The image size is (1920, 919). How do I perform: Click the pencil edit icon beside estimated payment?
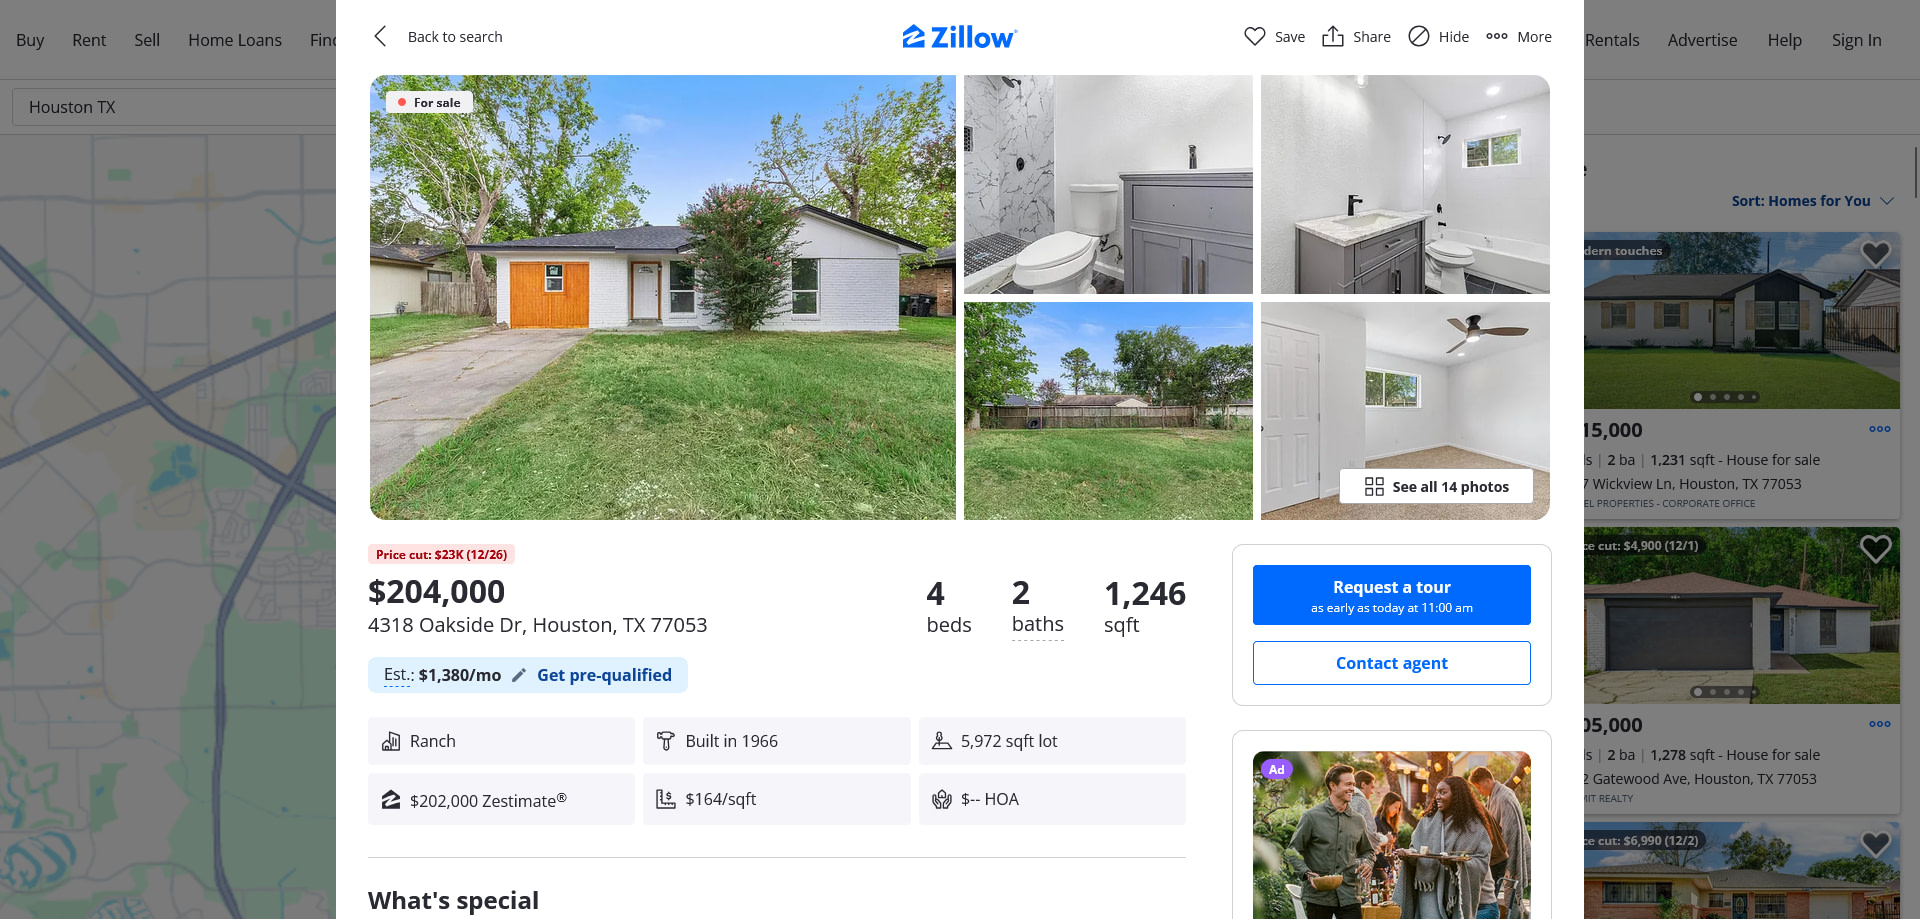pos(519,675)
